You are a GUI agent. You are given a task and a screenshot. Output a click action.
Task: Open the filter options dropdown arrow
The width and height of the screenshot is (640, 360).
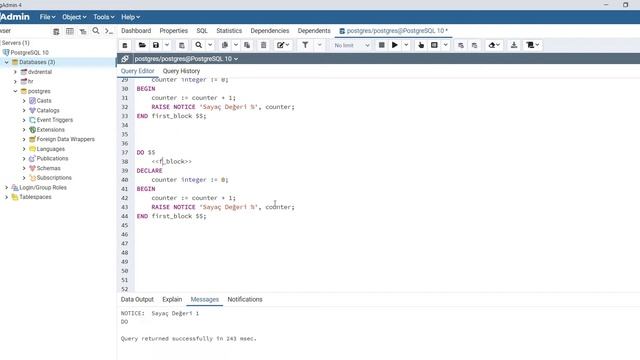(x=320, y=45)
